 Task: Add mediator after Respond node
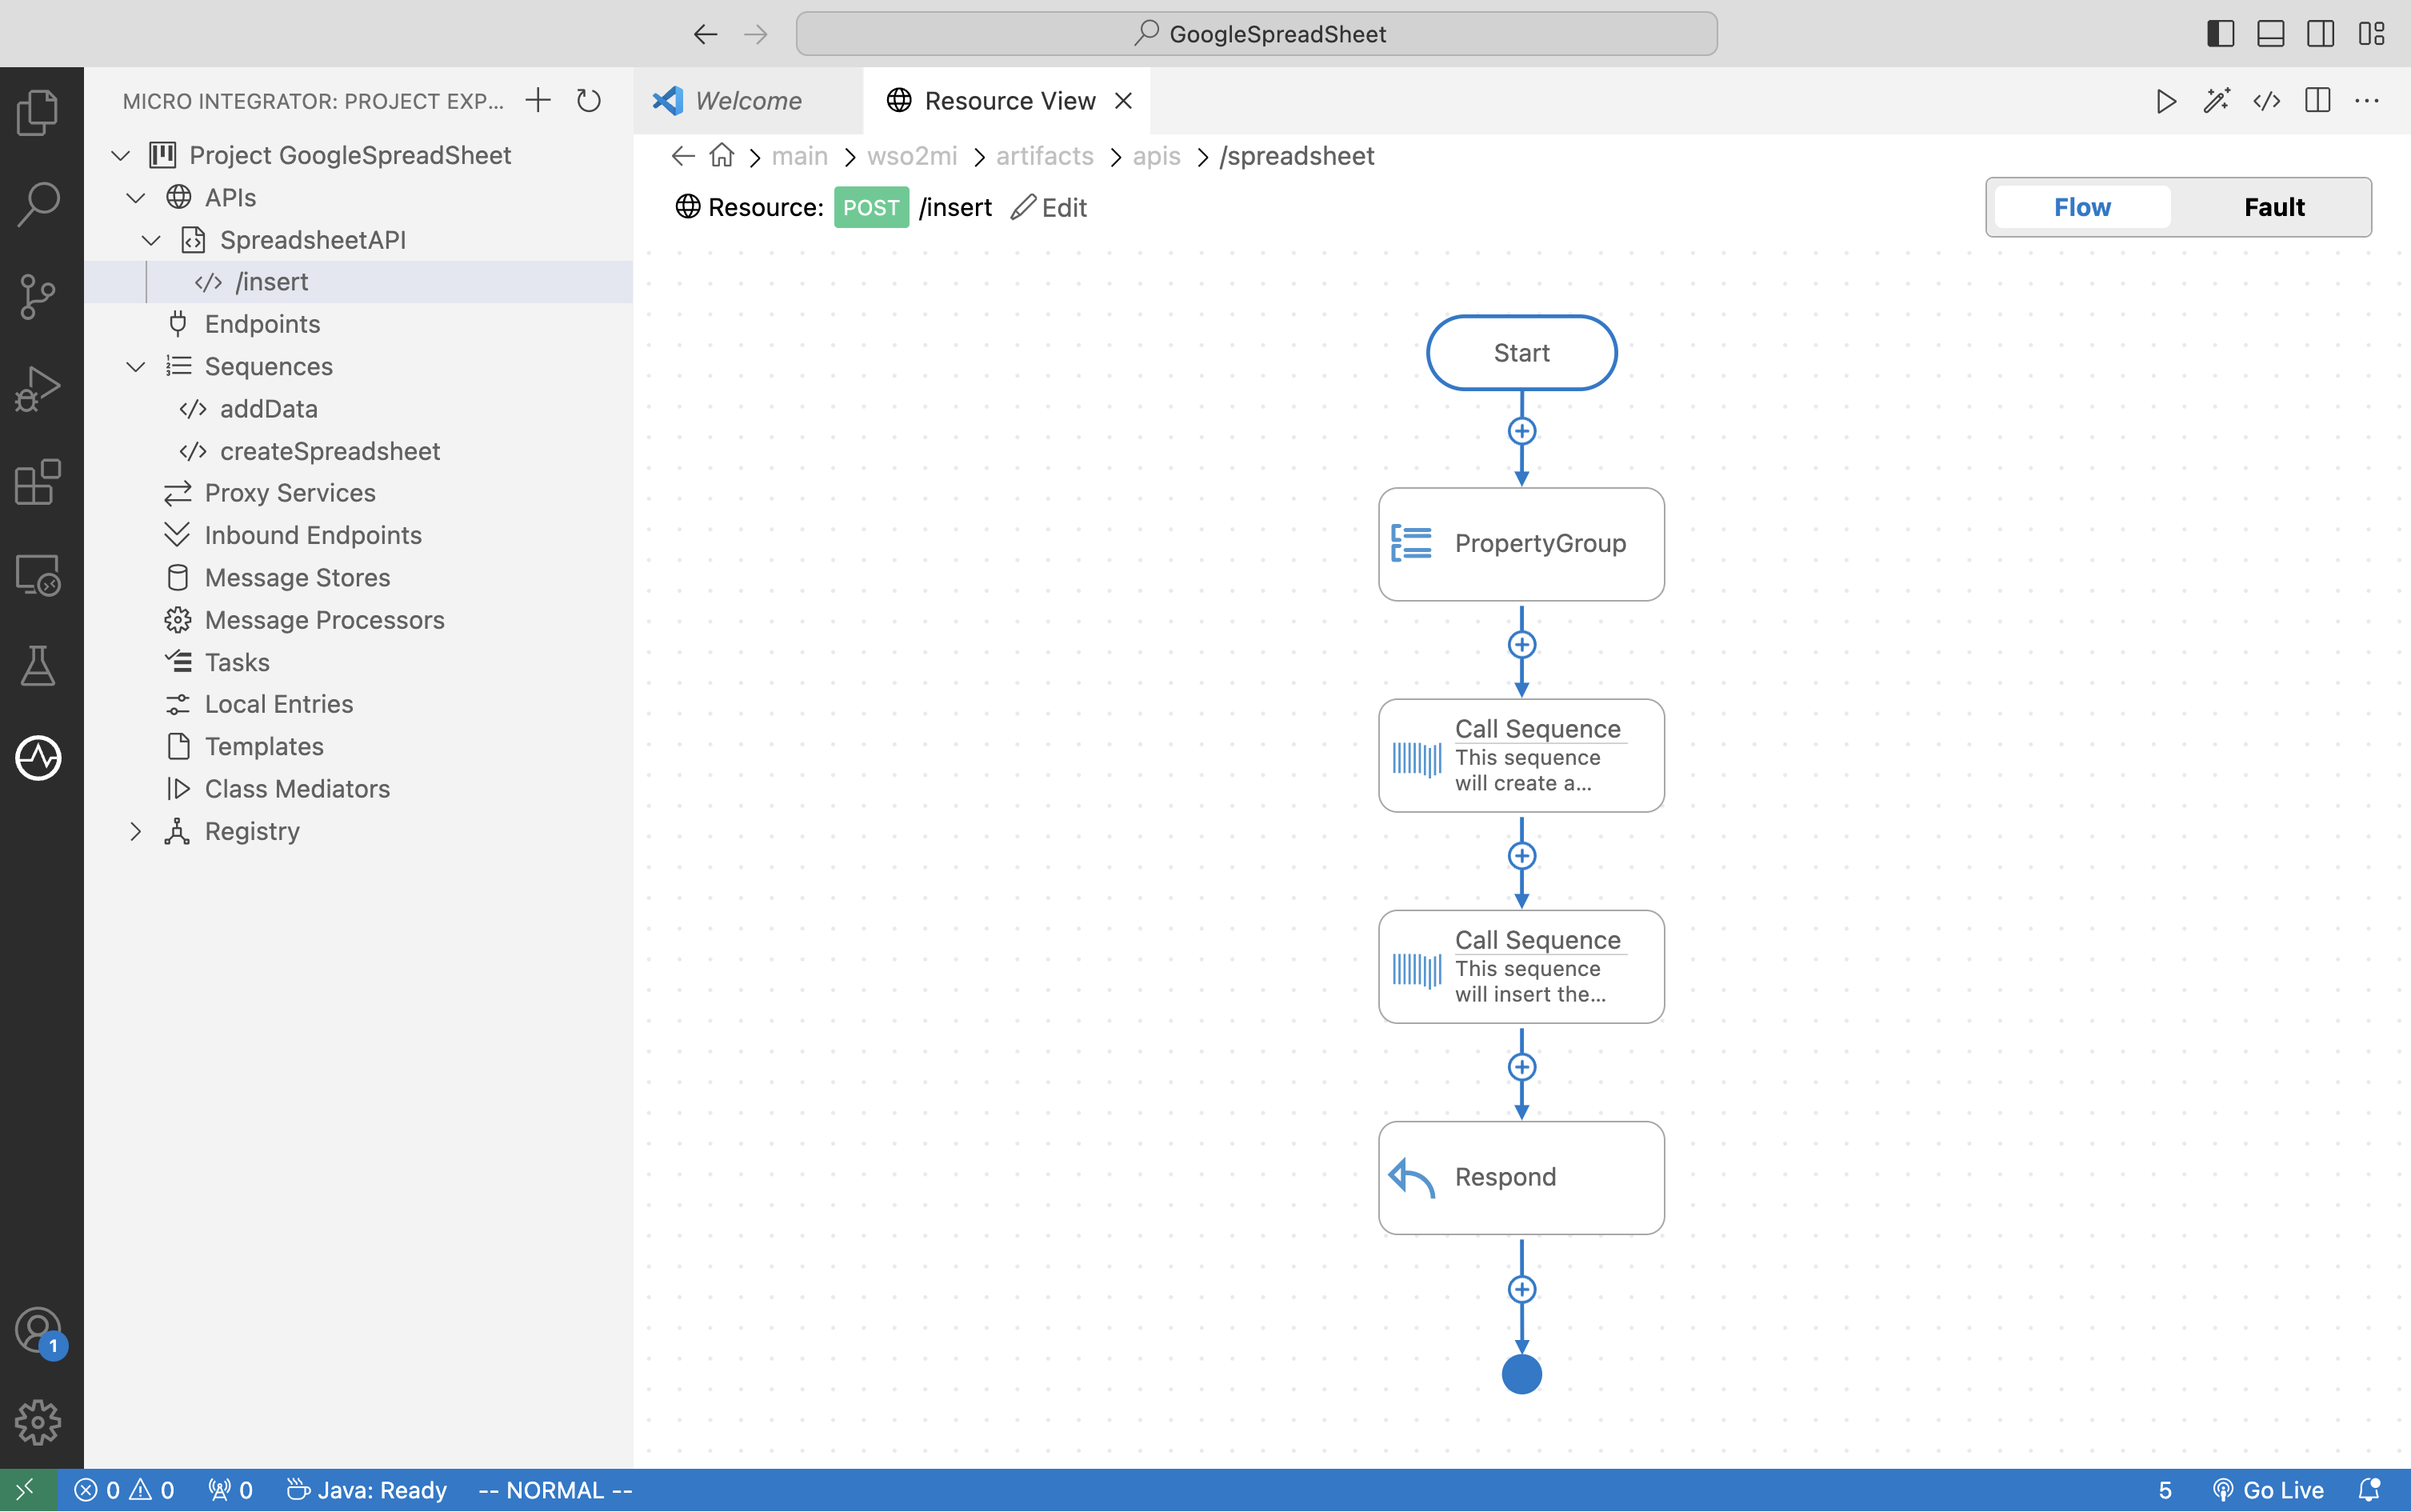[x=1521, y=1289]
